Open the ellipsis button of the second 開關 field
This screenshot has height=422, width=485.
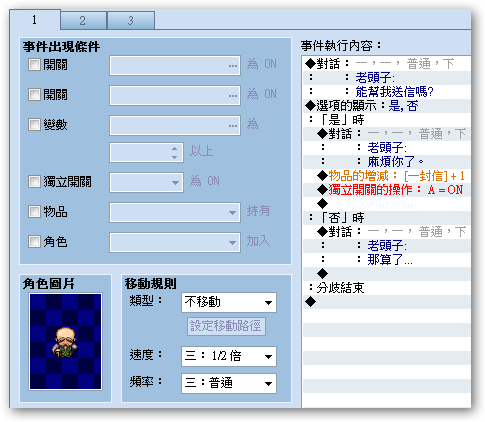(x=233, y=96)
